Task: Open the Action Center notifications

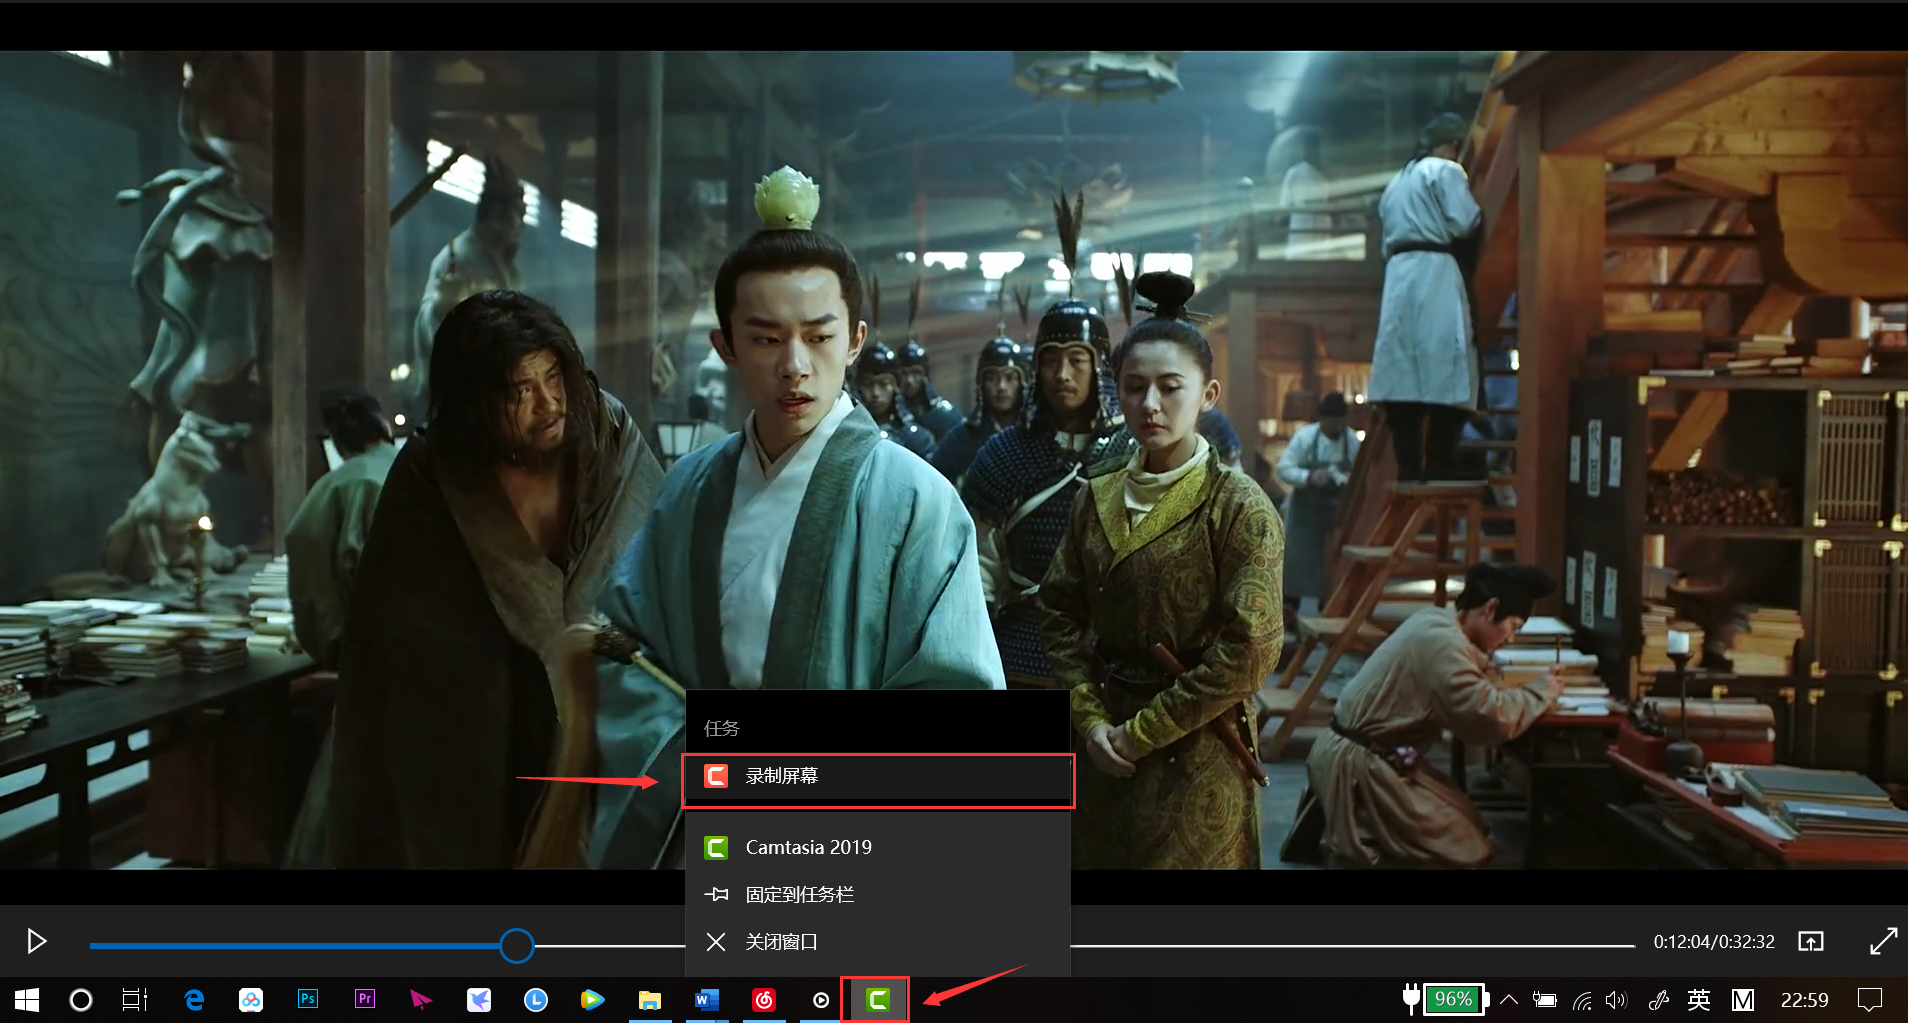Action: pos(1869,1000)
